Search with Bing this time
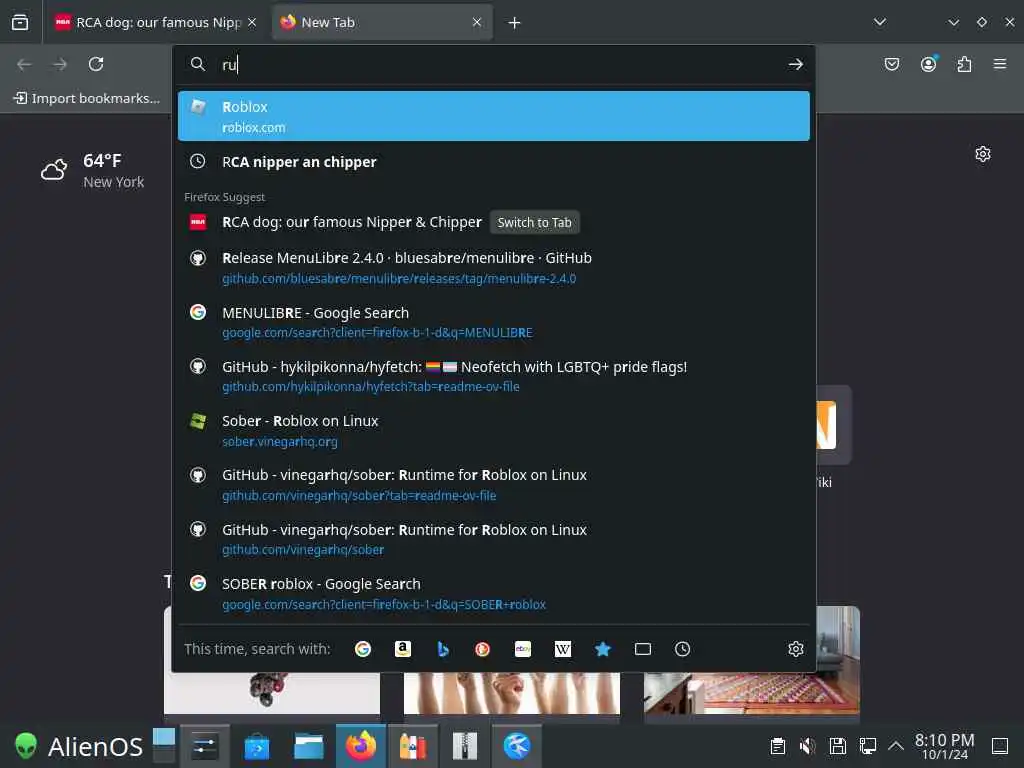Screen dimensions: 1024x768 coord(443,648)
